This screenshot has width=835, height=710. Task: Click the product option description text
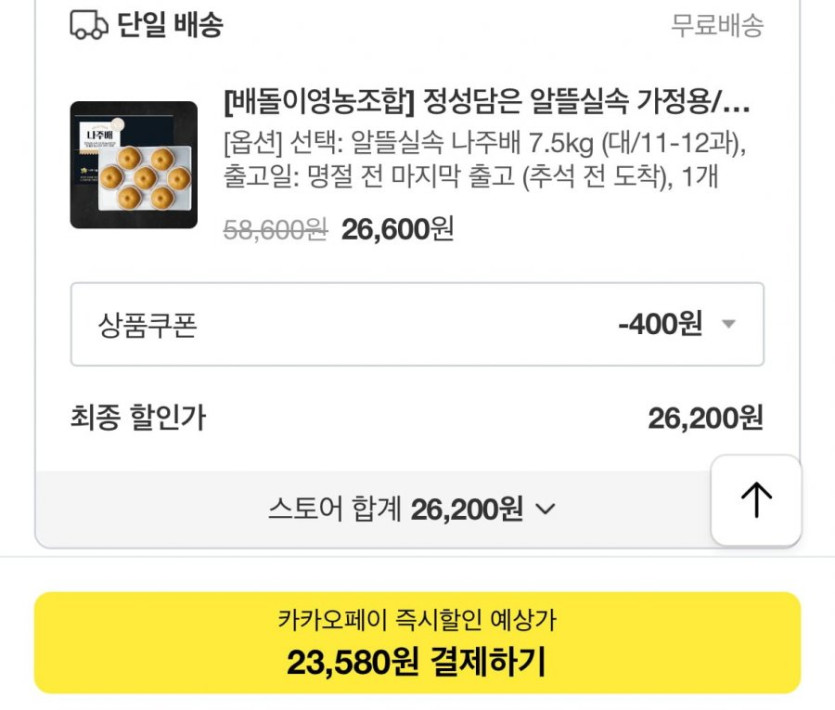(x=485, y=159)
